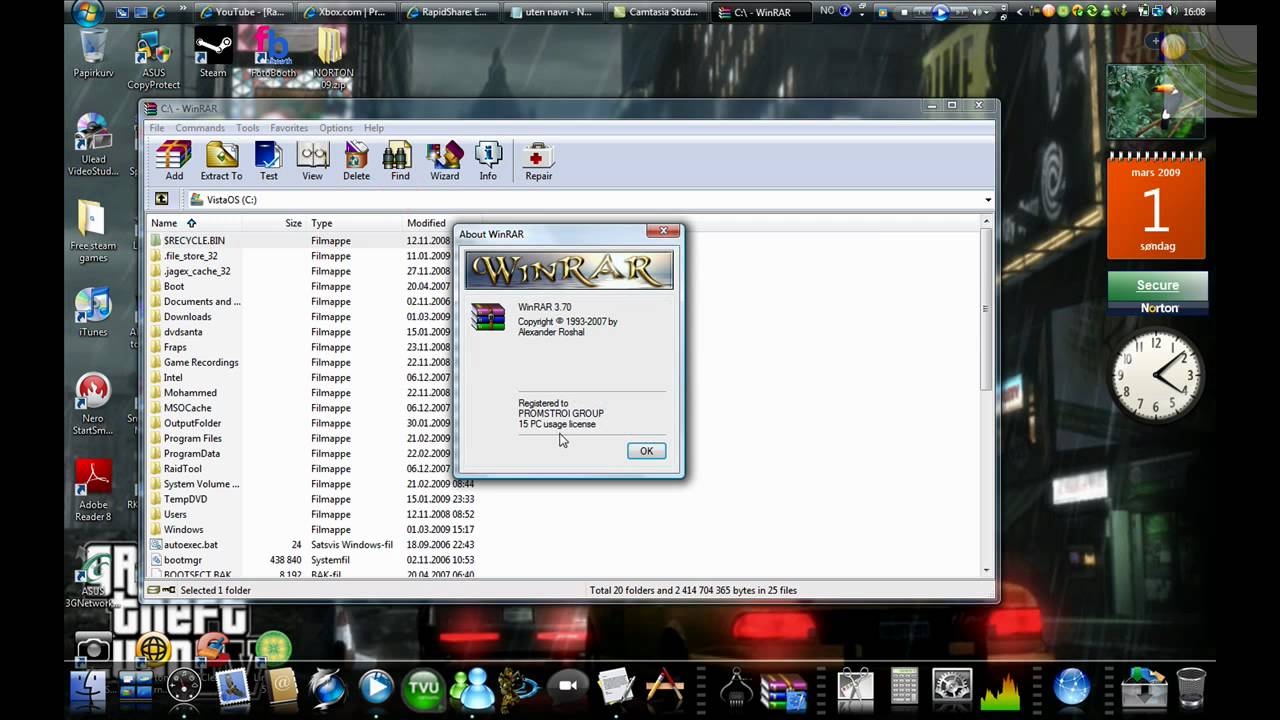The image size is (1280, 720).
Task: Open the address bar drive dropdown
Action: (x=988, y=200)
